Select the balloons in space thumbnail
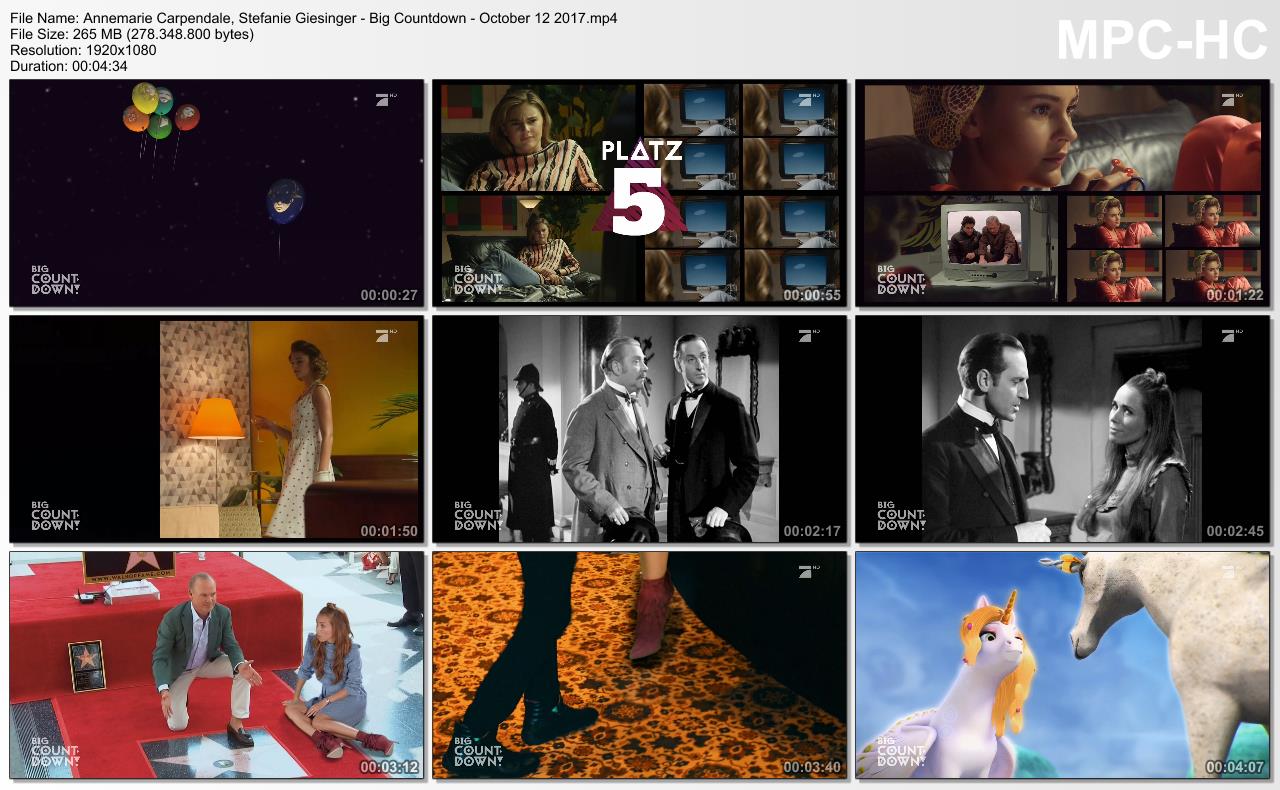This screenshot has width=1280, height=790. click(x=216, y=193)
